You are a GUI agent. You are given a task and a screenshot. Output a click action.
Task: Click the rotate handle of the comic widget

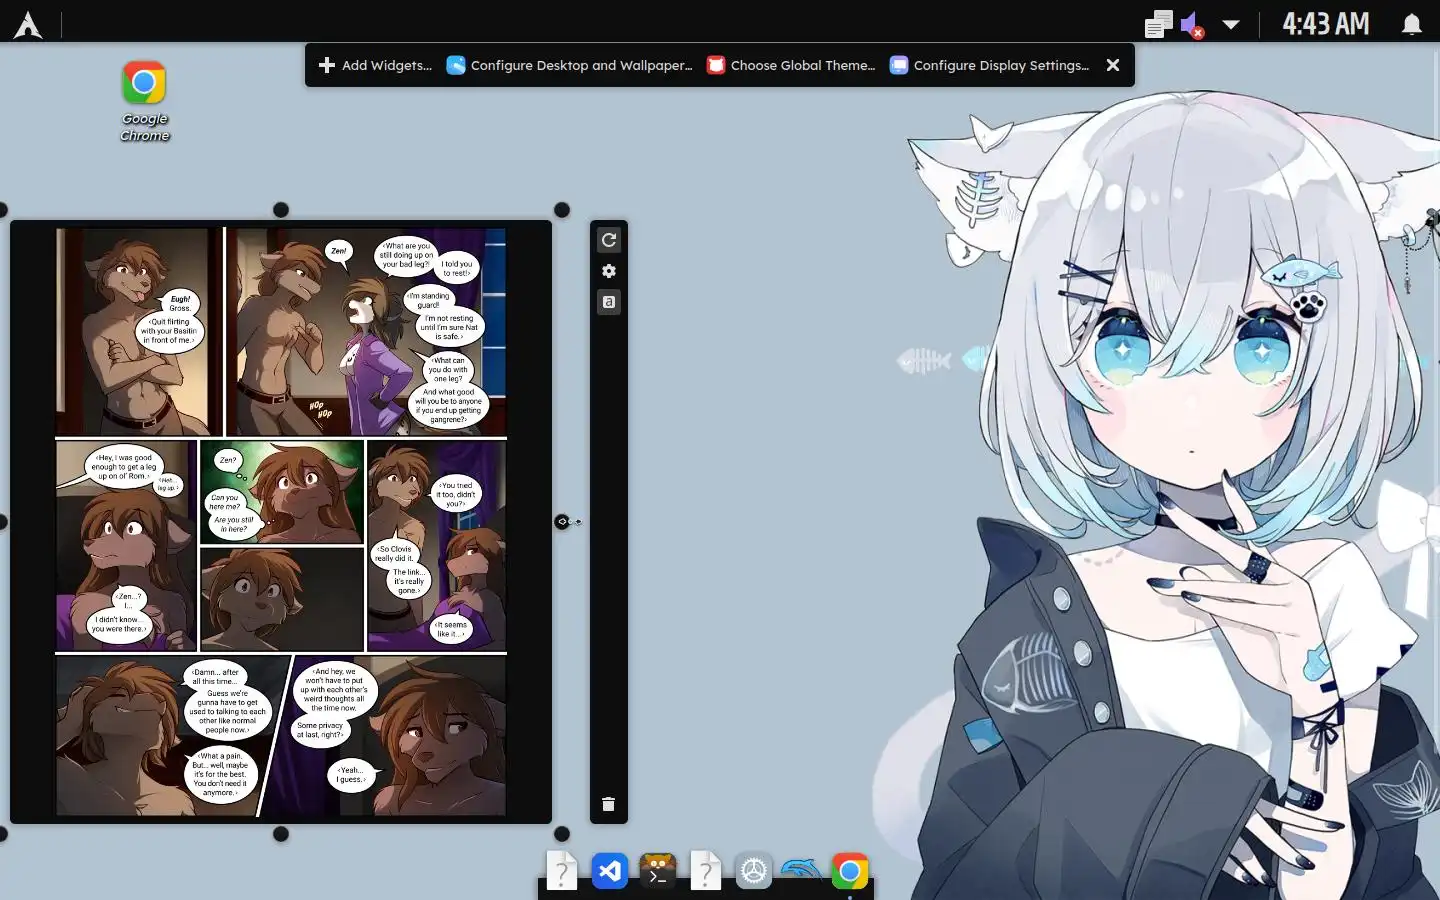609,240
